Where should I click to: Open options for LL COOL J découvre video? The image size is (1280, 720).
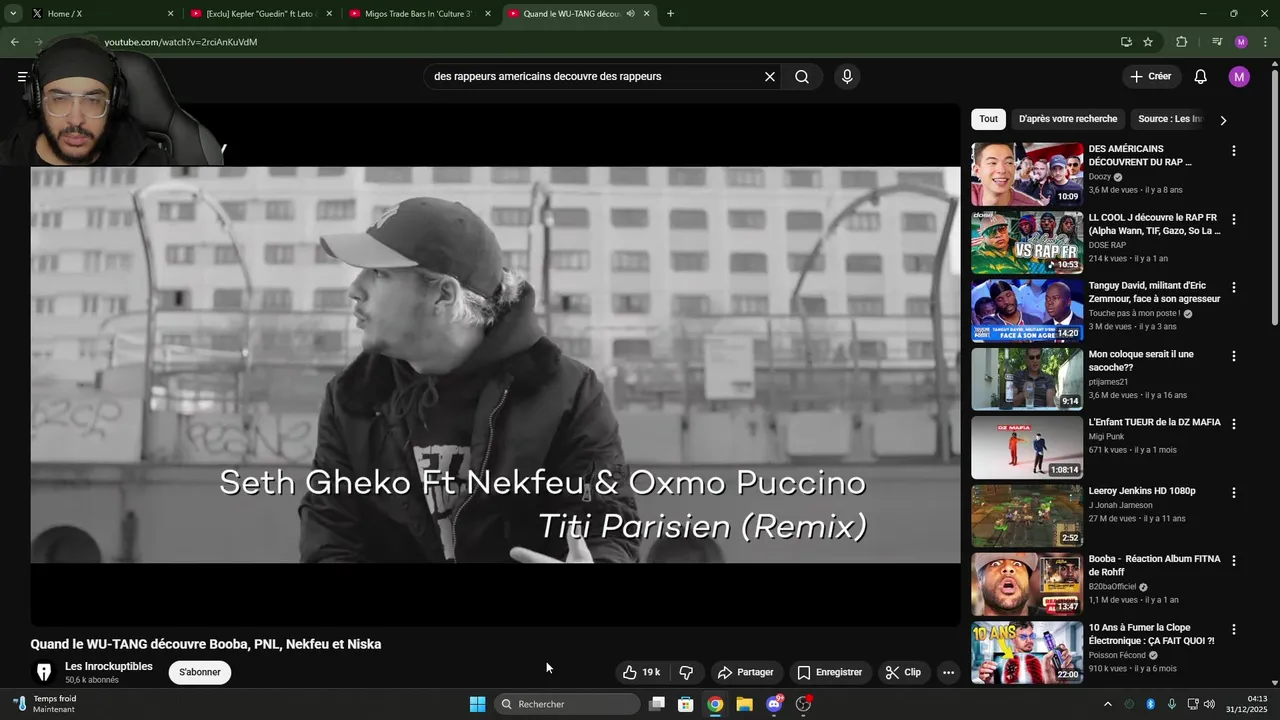[1233, 219]
